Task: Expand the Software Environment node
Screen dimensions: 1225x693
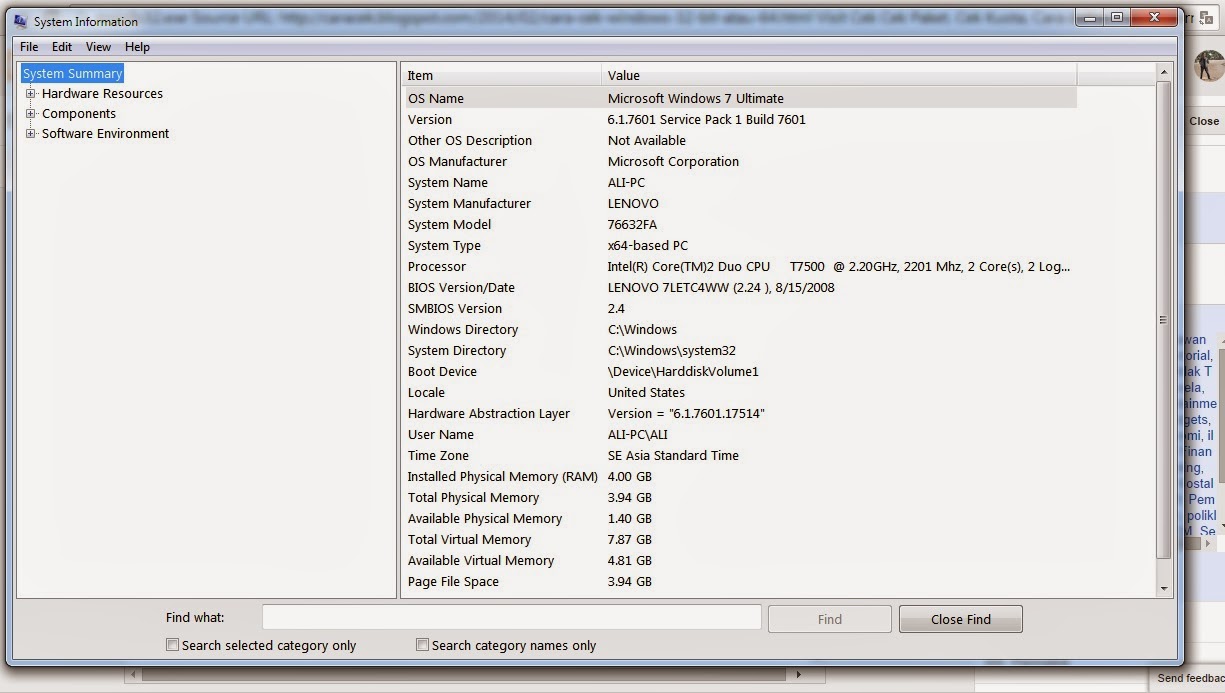Action: pyautogui.click(x=31, y=133)
